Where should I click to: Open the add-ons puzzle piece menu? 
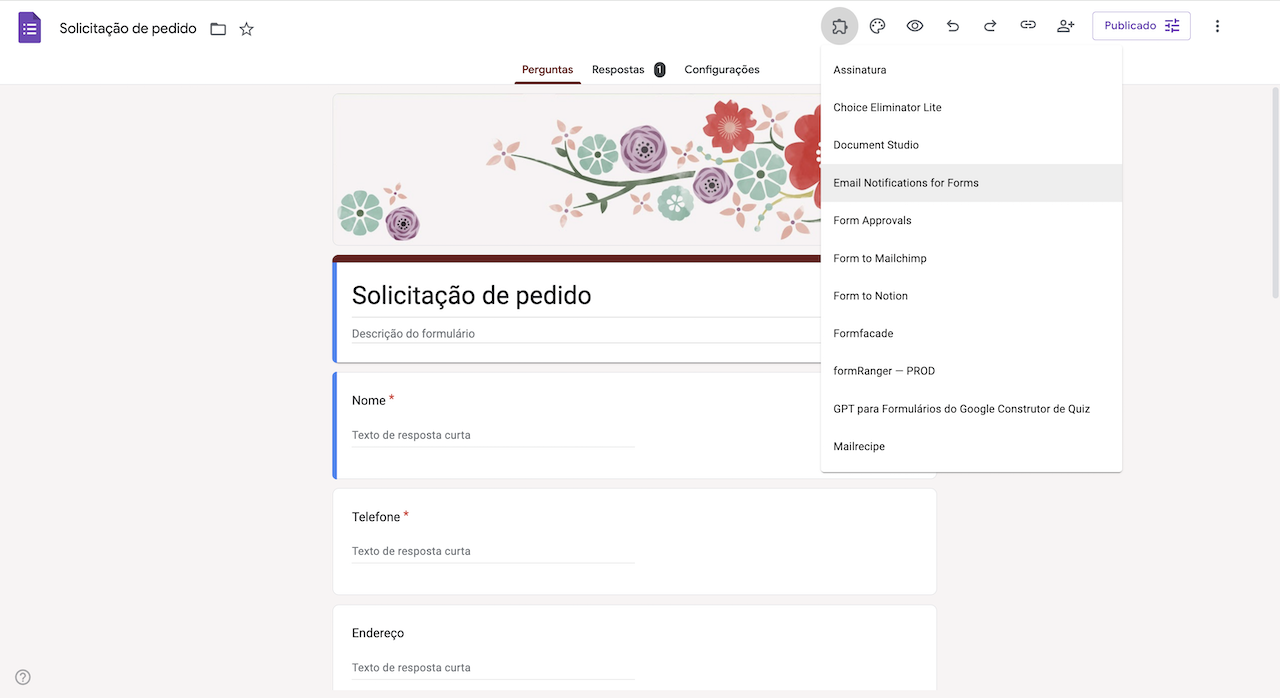pyautogui.click(x=839, y=25)
